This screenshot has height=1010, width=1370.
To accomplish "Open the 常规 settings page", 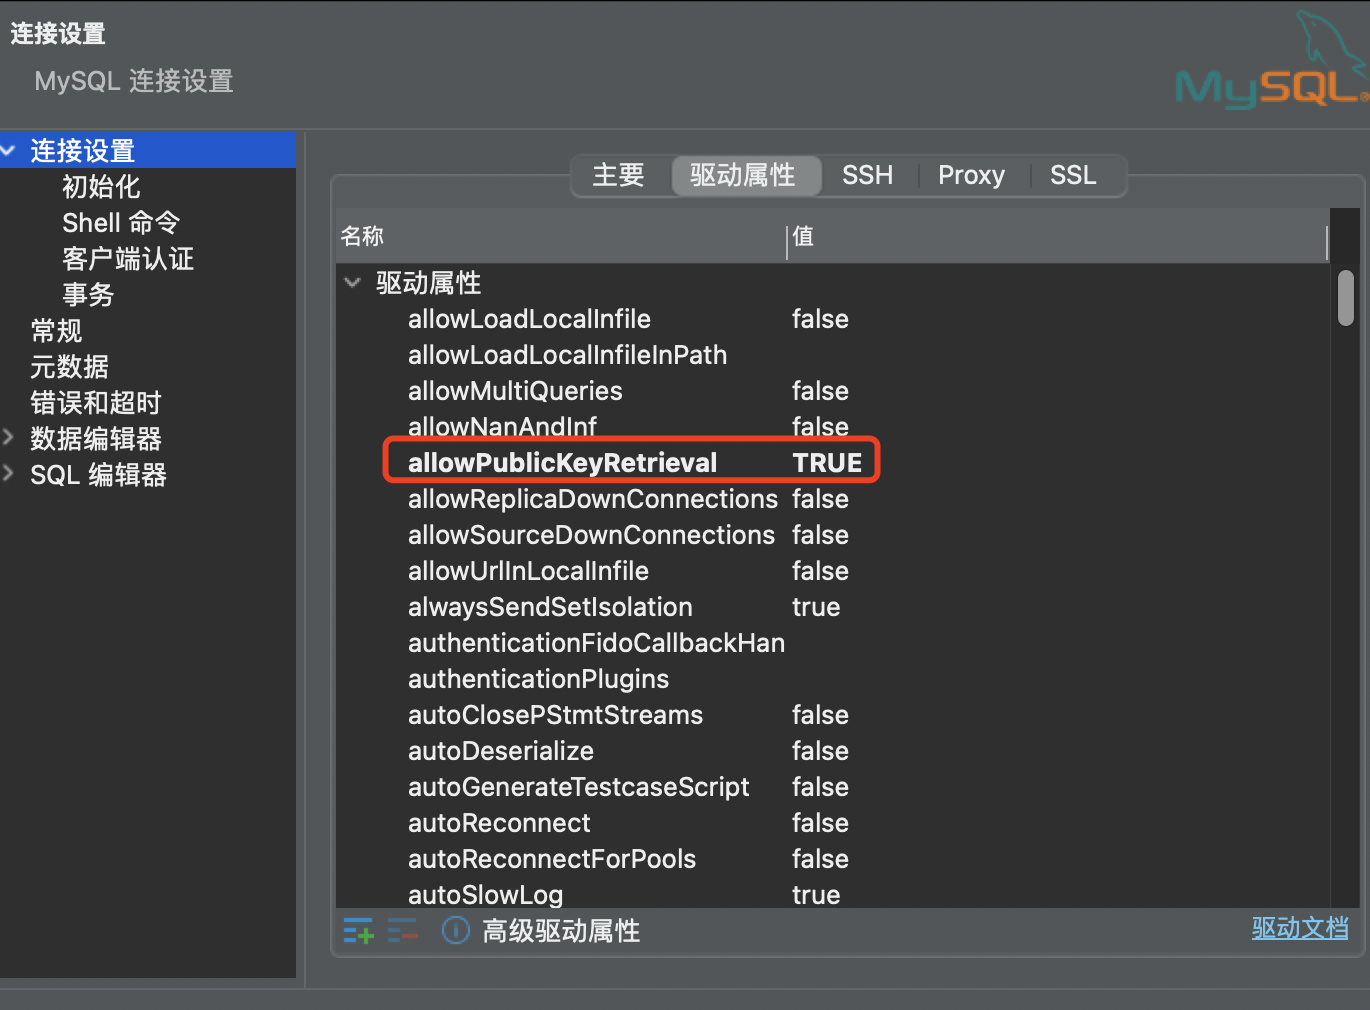I will (56, 331).
